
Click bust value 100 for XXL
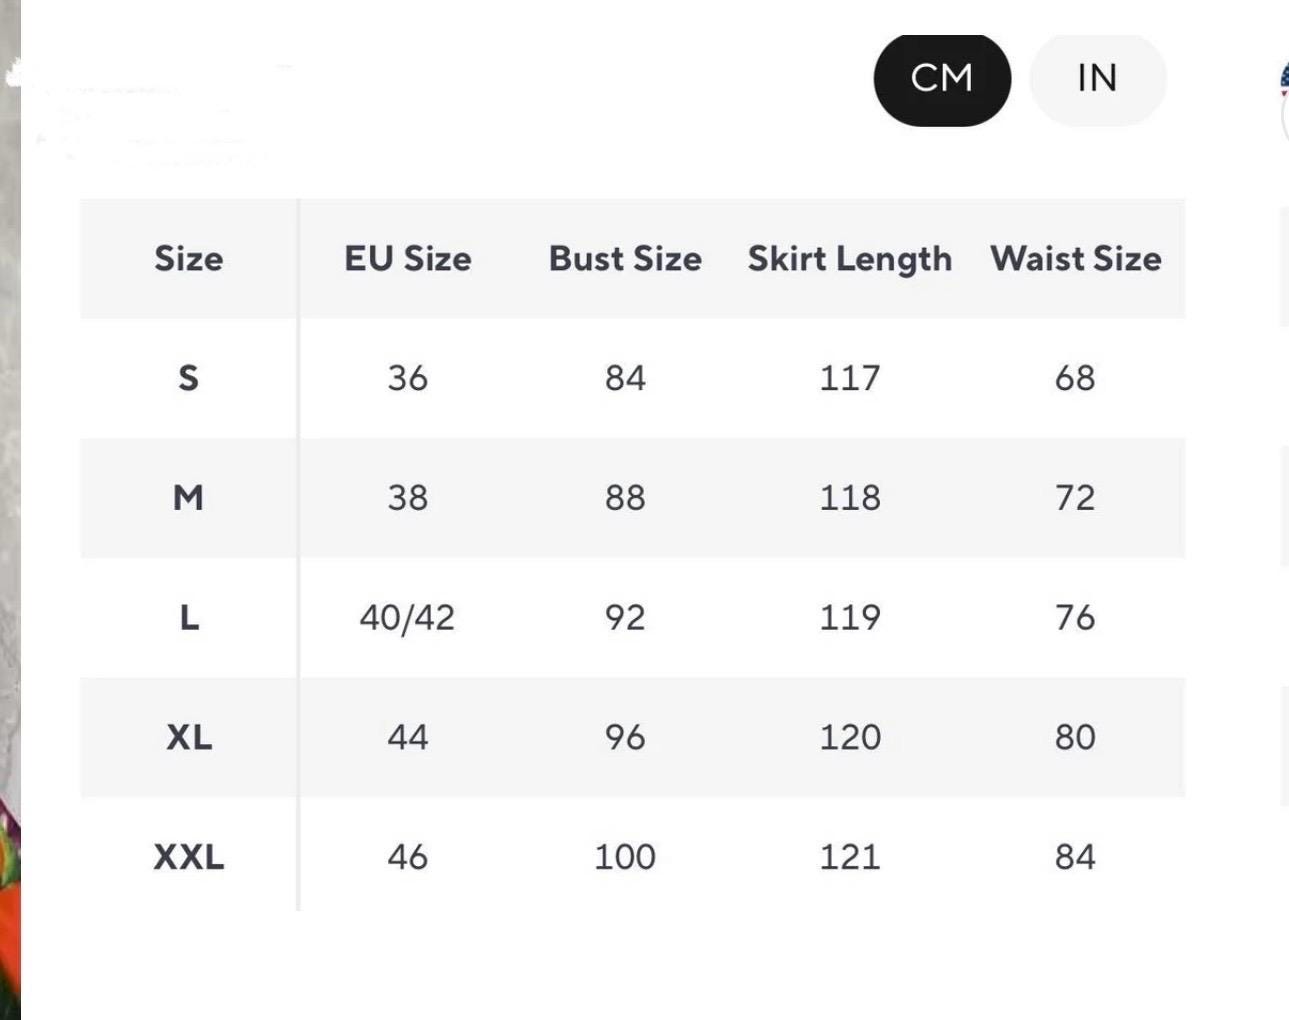(625, 857)
